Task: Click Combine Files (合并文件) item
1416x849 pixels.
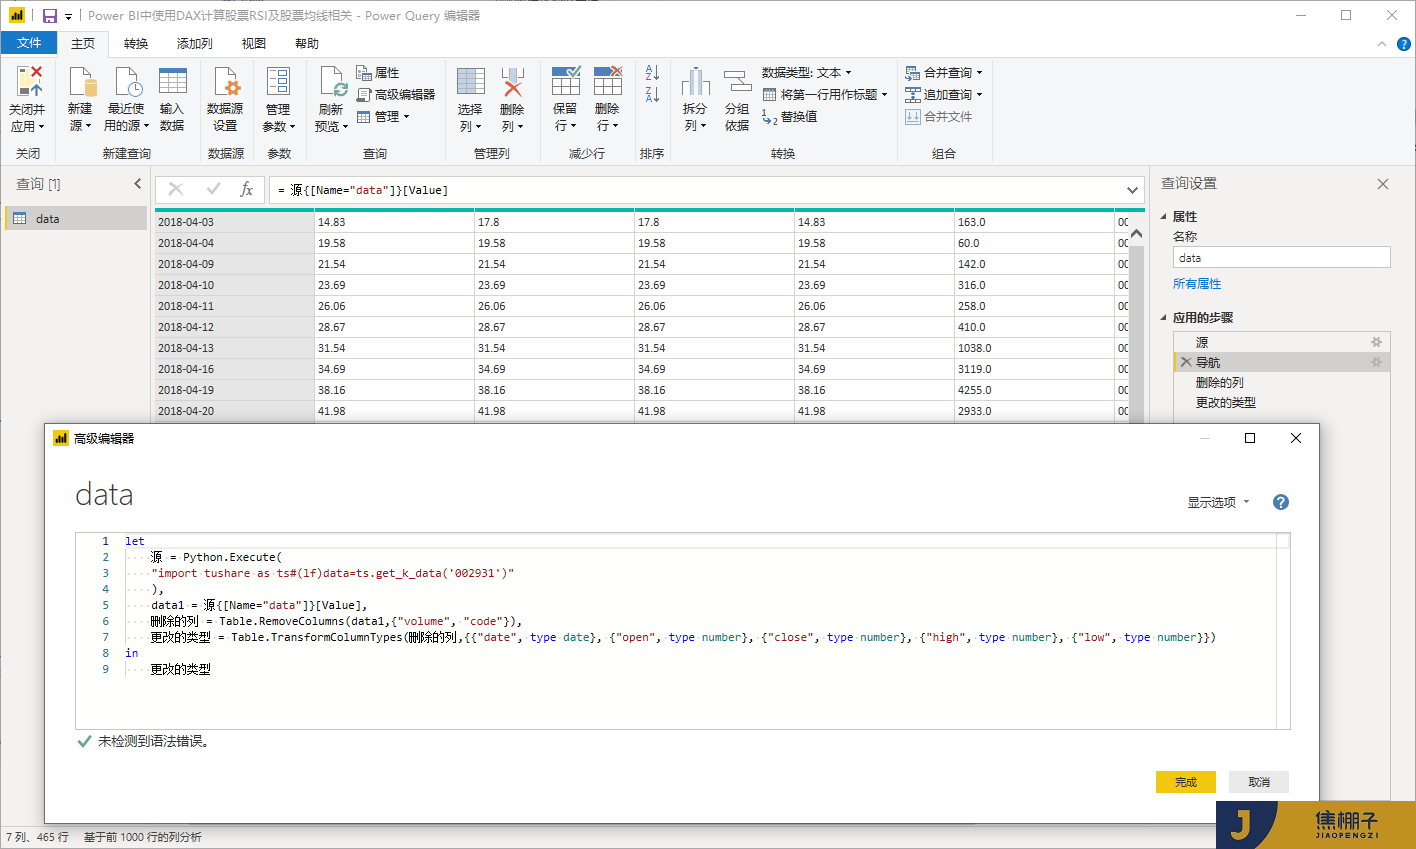Action: [938, 117]
